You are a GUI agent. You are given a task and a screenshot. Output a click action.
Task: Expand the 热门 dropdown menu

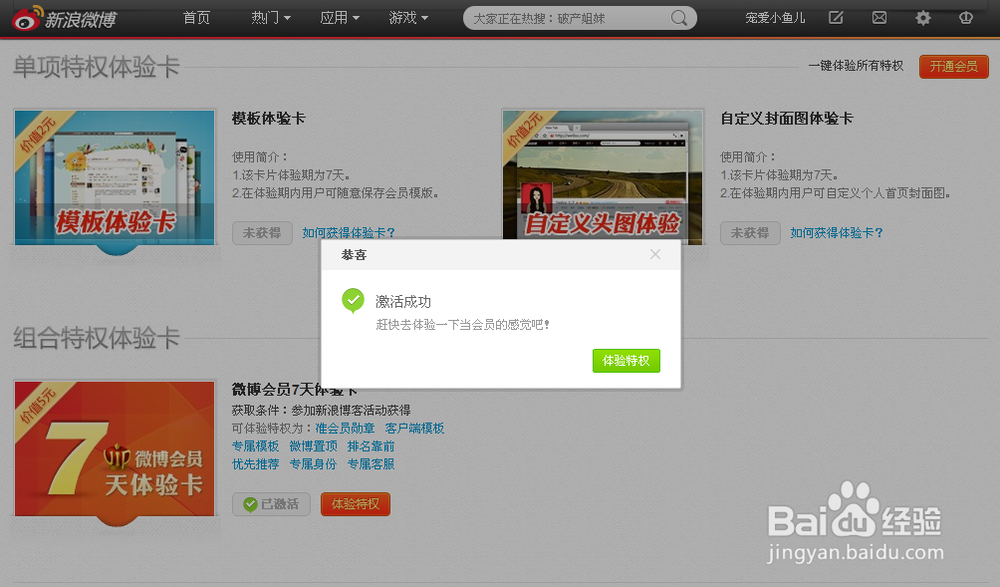click(x=270, y=18)
